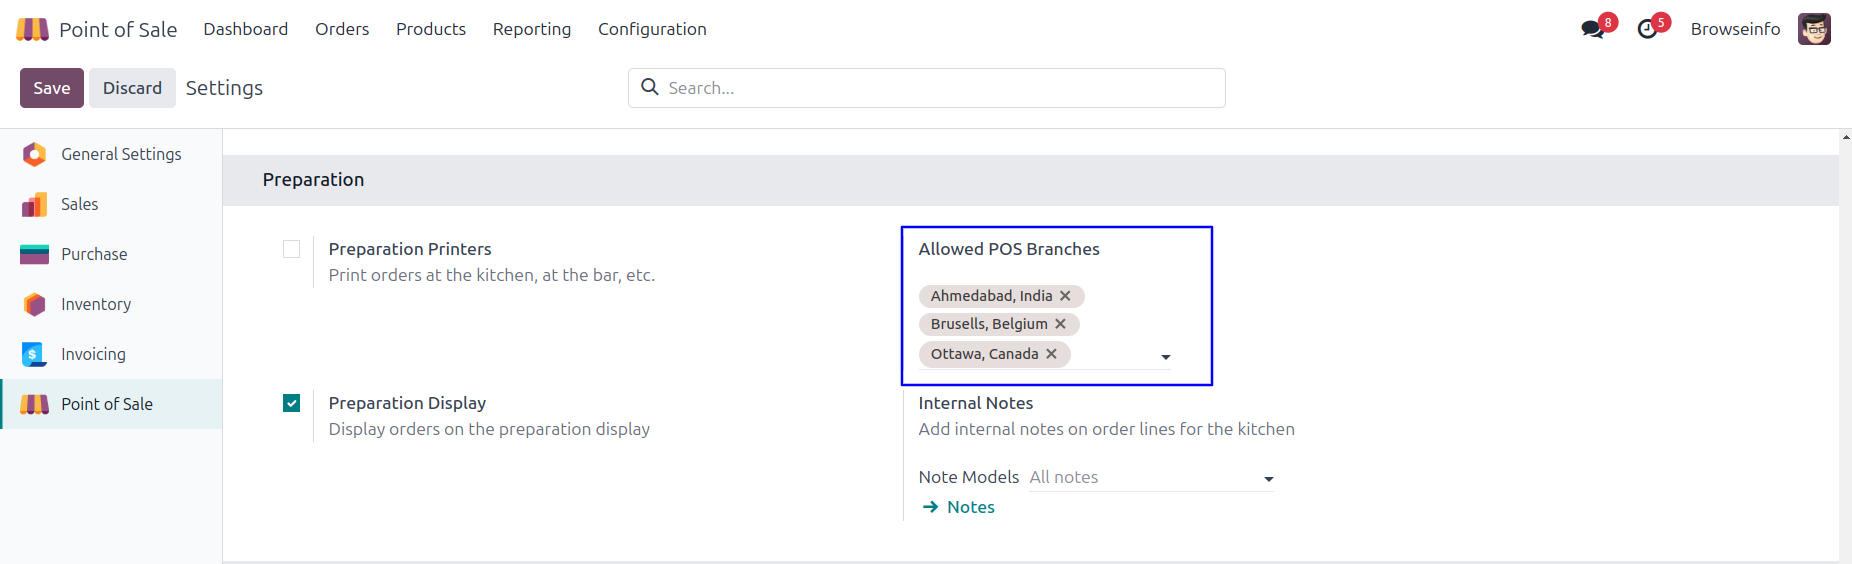Open the Note Models dropdown

pos(1268,479)
